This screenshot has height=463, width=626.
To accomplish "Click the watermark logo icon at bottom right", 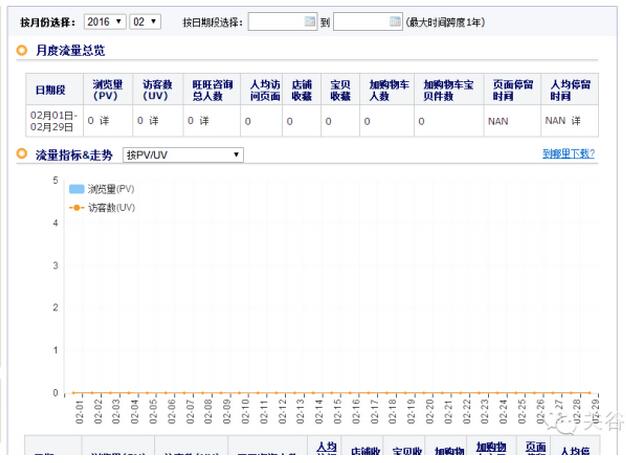I will pyautogui.click(x=569, y=425).
